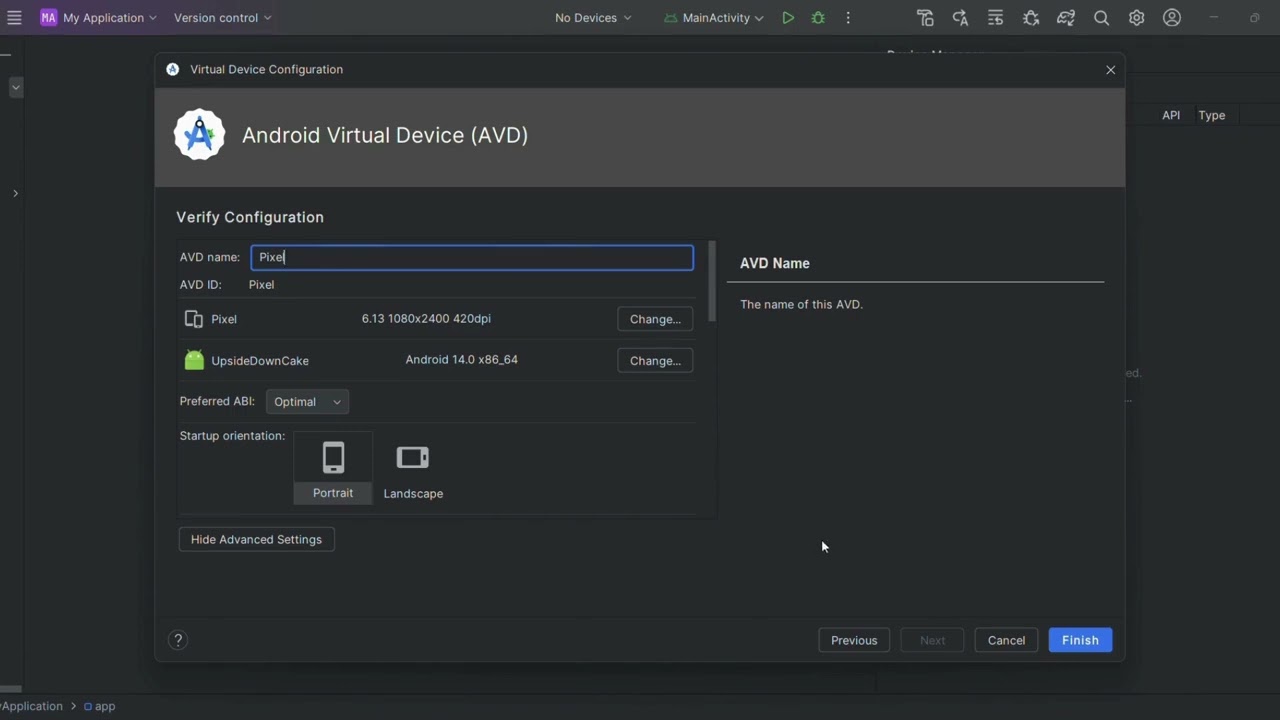Open more run actions menu
1280x720 pixels.
coord(848,18)
